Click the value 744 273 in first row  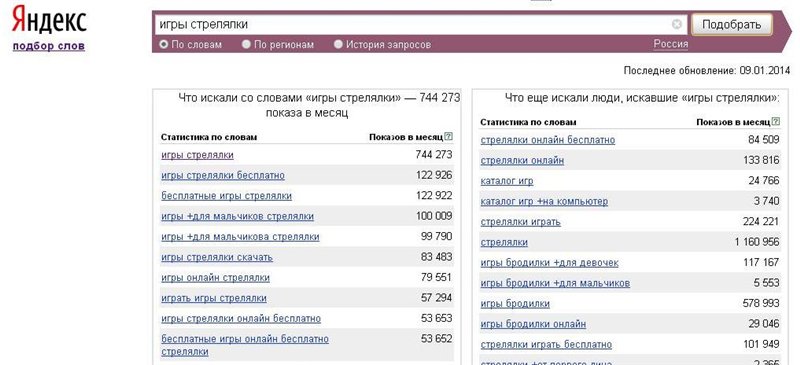(x=434, y=154)
